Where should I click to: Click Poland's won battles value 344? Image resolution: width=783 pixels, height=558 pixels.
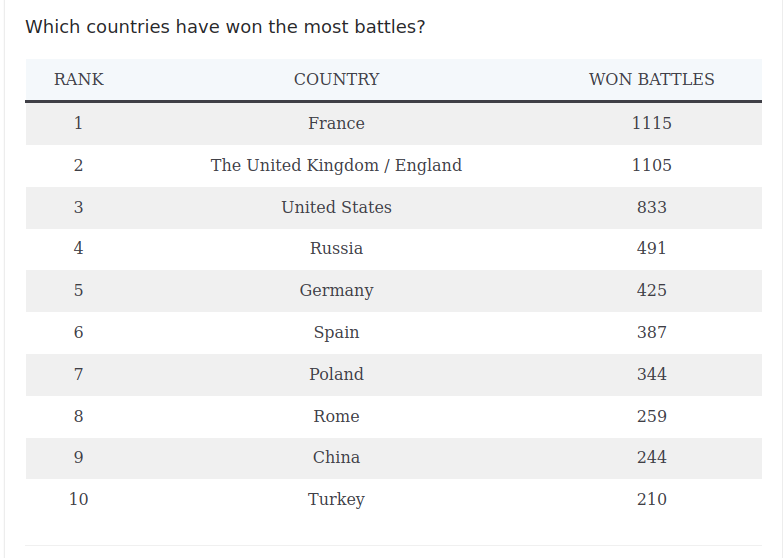(651, 375)
